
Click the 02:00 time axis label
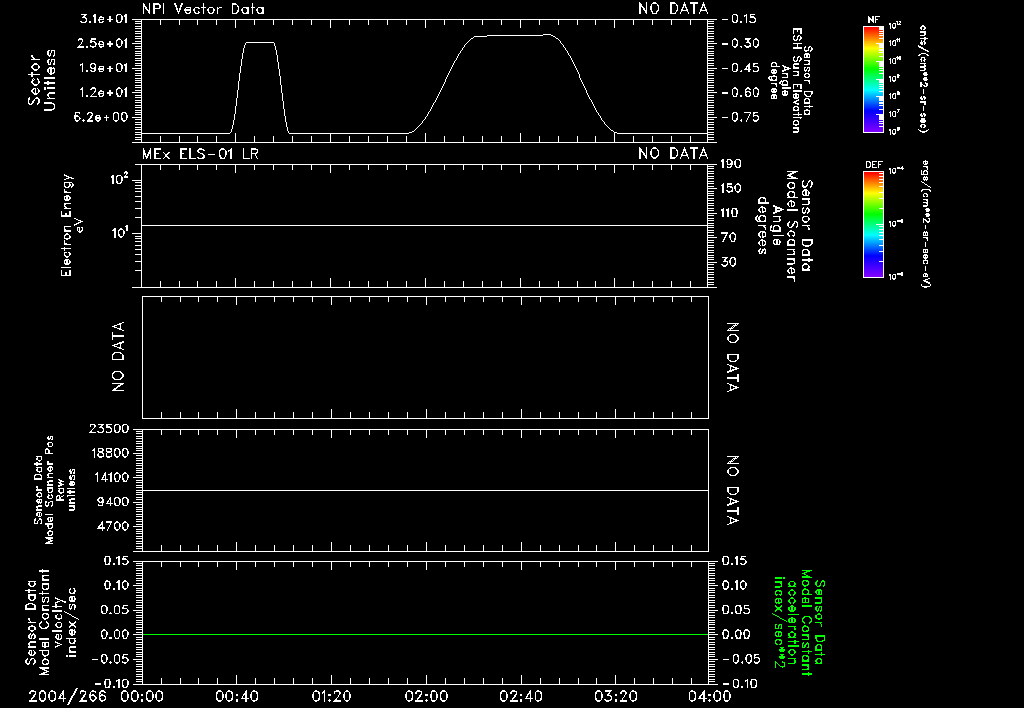(426, 696)
